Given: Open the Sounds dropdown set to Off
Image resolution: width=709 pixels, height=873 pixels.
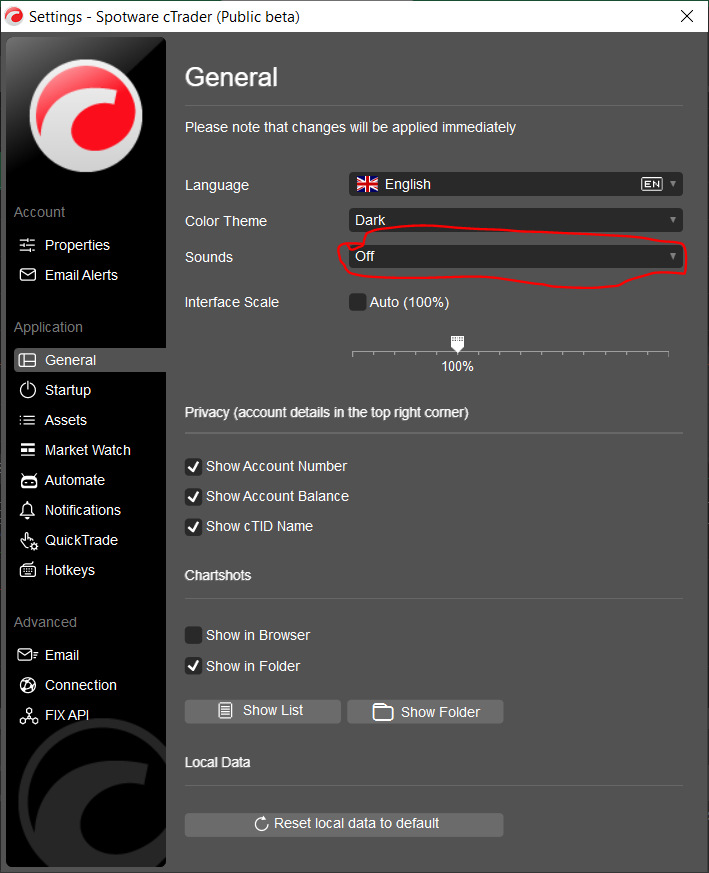Looking at the screenshot, I should point(516,256).
